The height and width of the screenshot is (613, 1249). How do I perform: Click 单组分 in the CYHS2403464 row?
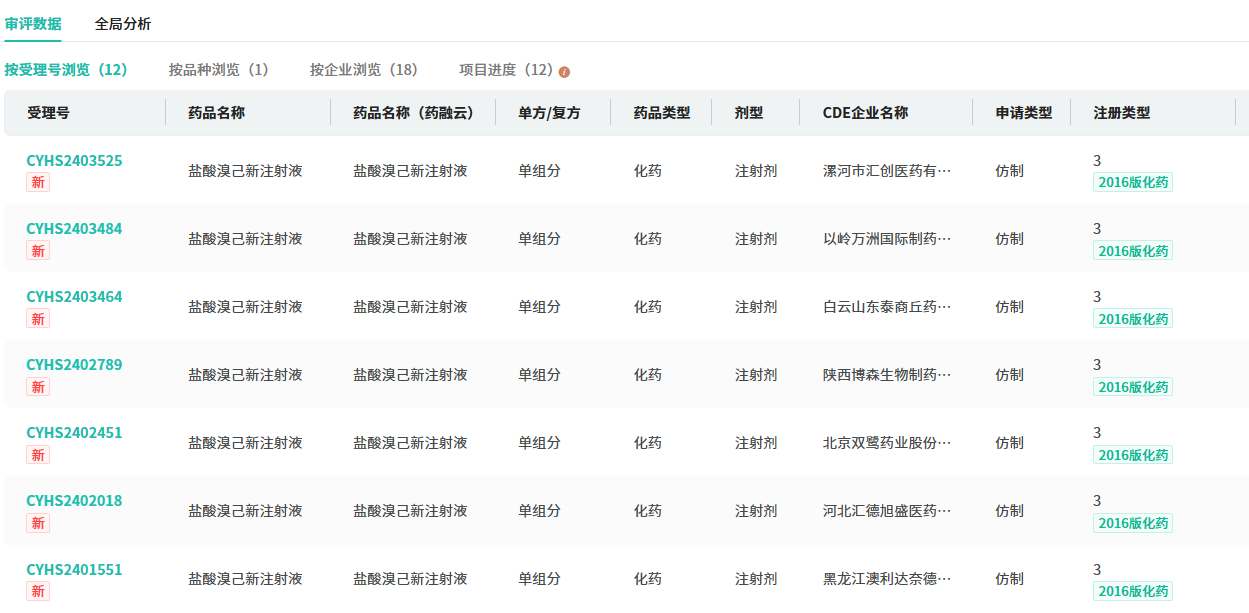[539, 307]
